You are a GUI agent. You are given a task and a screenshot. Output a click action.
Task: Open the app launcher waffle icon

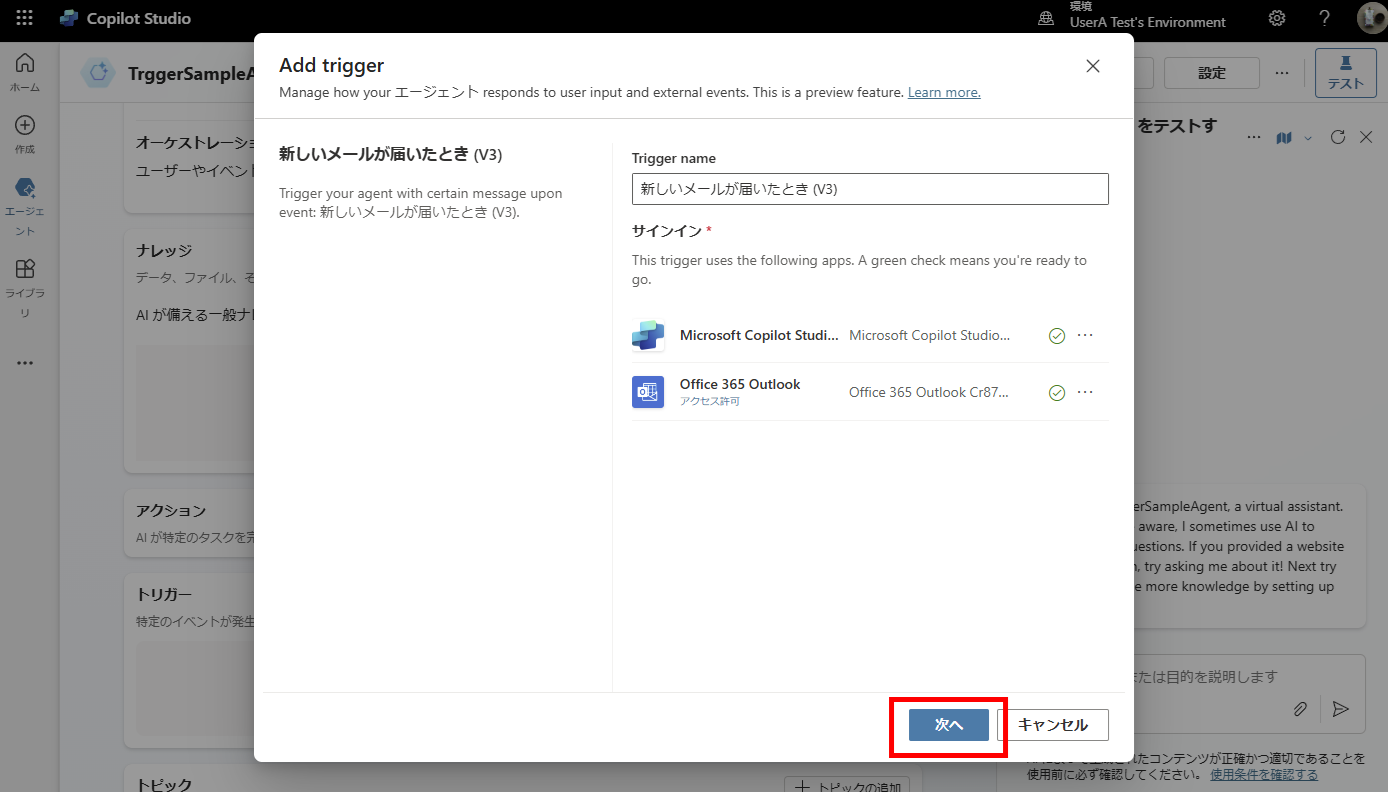(x=23, y=17)
